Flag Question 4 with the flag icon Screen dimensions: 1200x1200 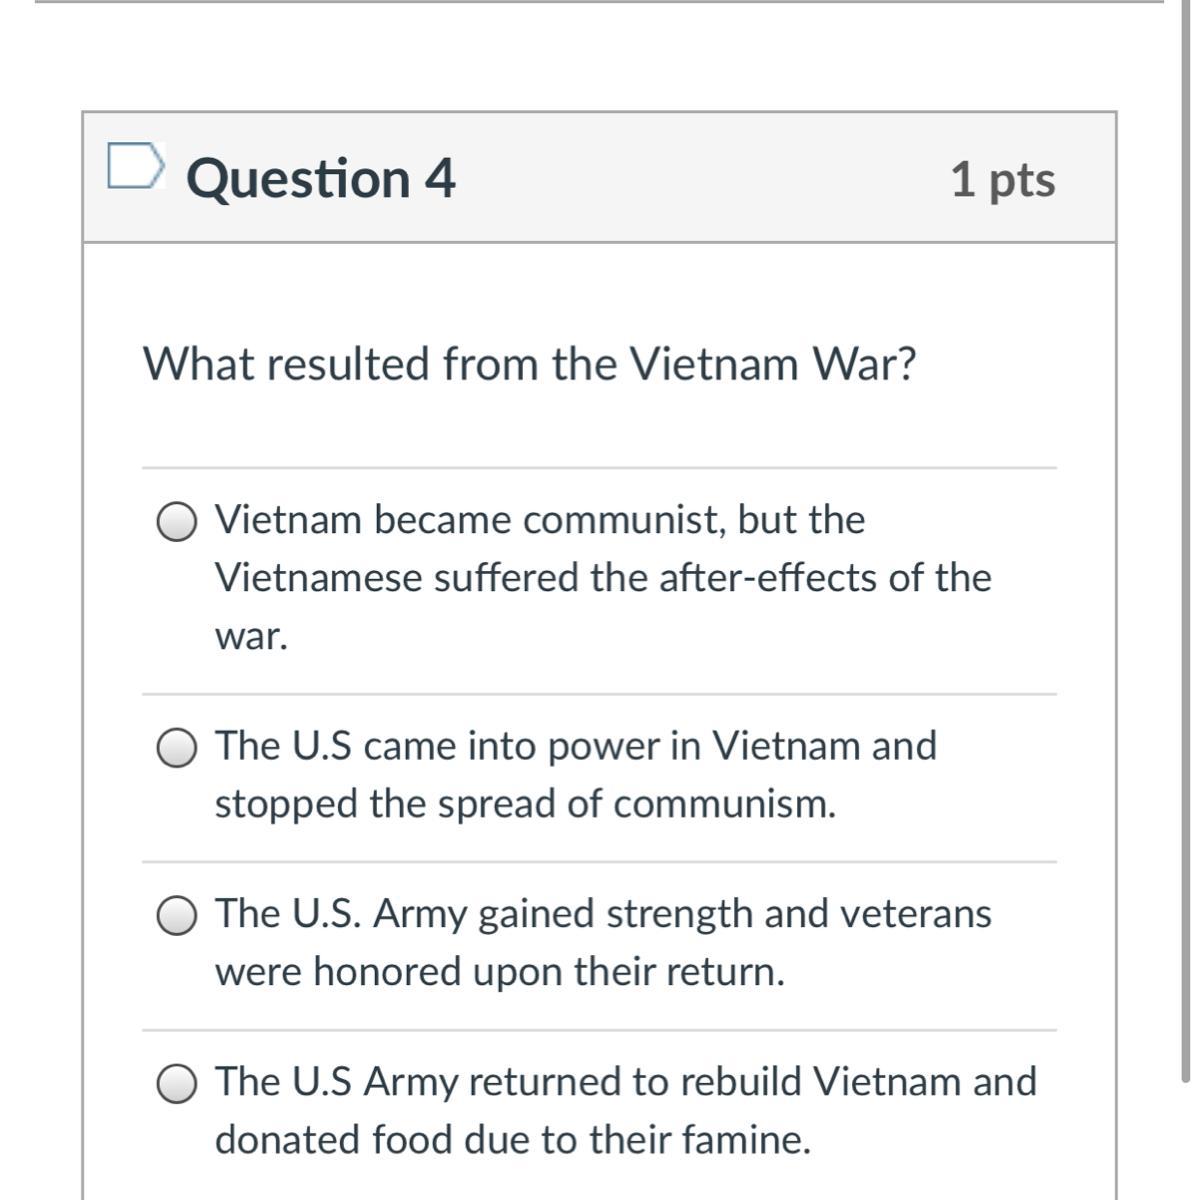(134, 165)
